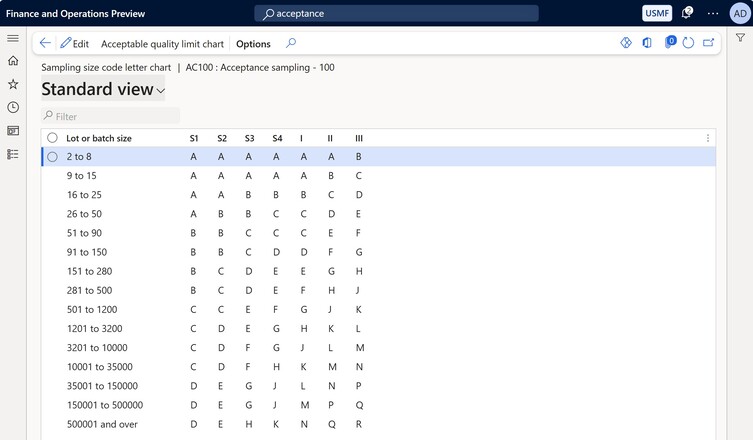Viewport: 753px width, 440px height.
Task: Select the 9 to 15 lot size row
Action: (x=378, y=176)
